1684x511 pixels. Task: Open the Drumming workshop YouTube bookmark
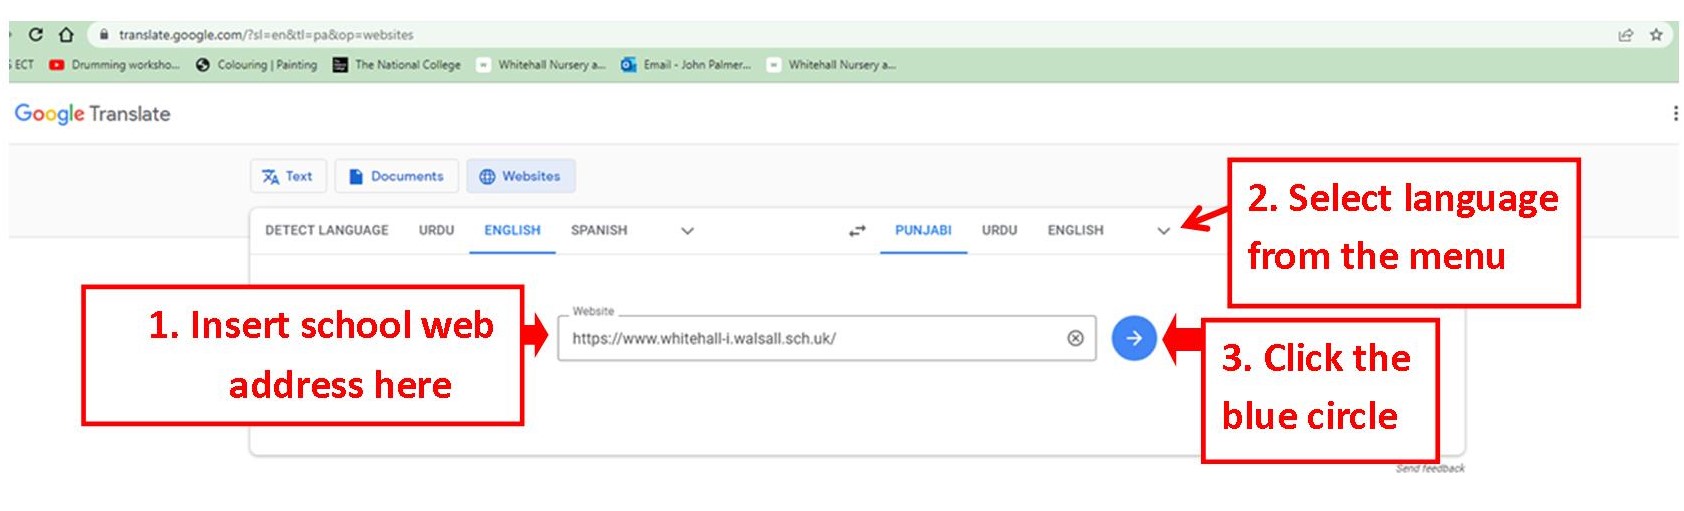[115, 65]
